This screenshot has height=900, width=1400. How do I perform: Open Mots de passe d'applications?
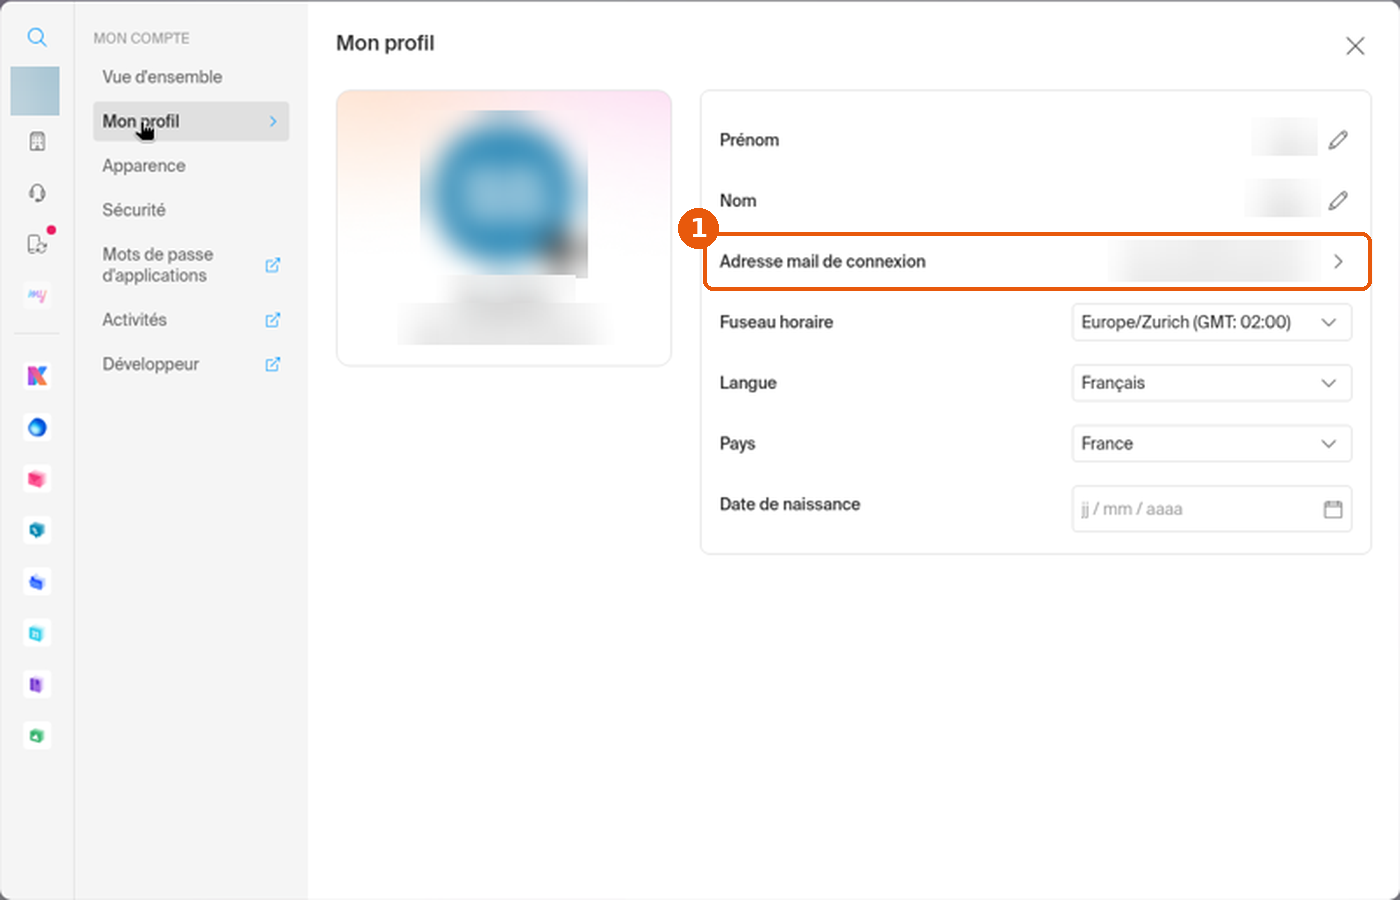pyautogui.click(x=158, y=265)
